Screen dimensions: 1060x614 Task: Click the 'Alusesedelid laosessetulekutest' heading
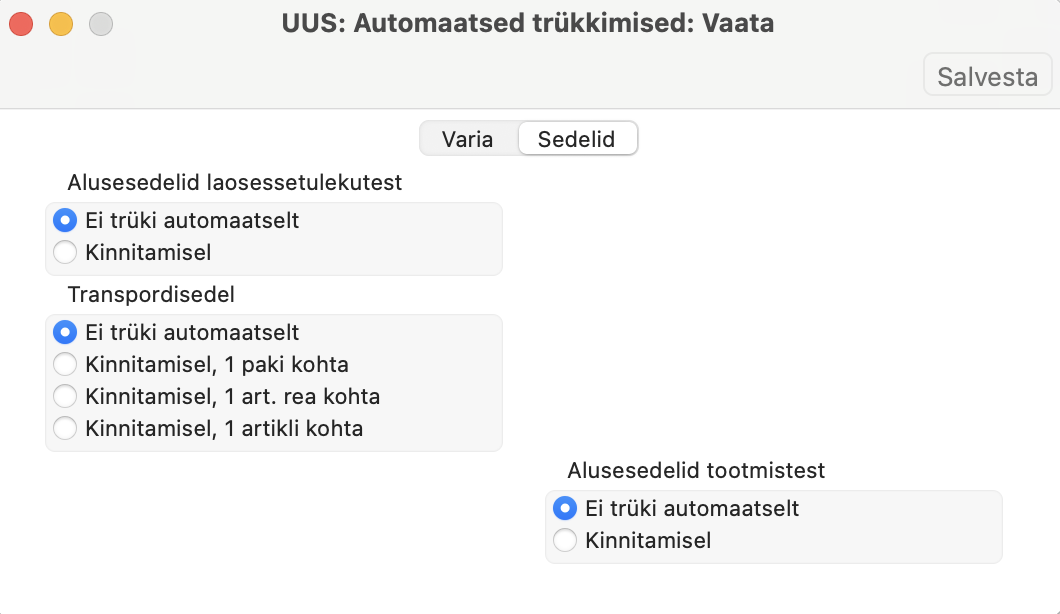[235, 182]
